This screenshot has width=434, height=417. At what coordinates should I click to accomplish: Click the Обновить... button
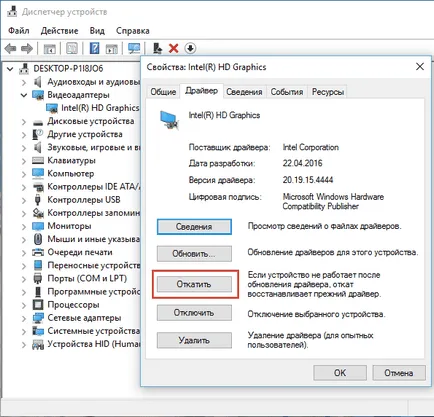tap(194, 254)
